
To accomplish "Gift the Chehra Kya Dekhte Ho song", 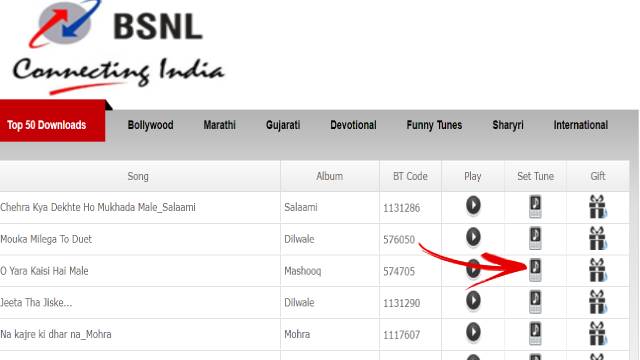I will 598,207.
